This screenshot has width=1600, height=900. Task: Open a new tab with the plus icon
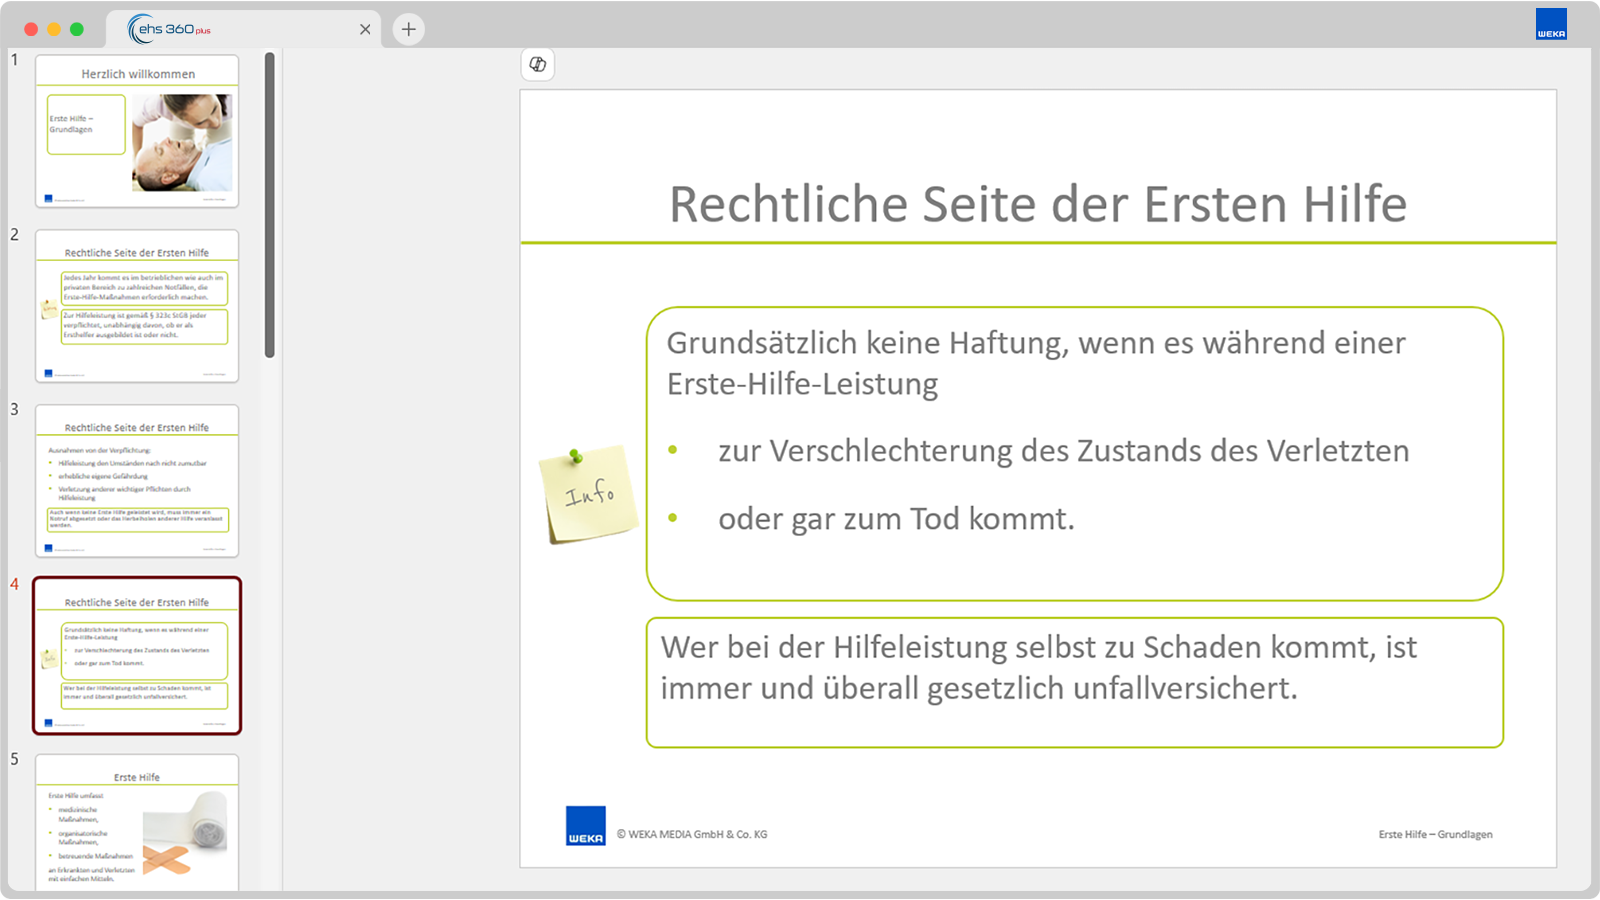pos(408,29)
